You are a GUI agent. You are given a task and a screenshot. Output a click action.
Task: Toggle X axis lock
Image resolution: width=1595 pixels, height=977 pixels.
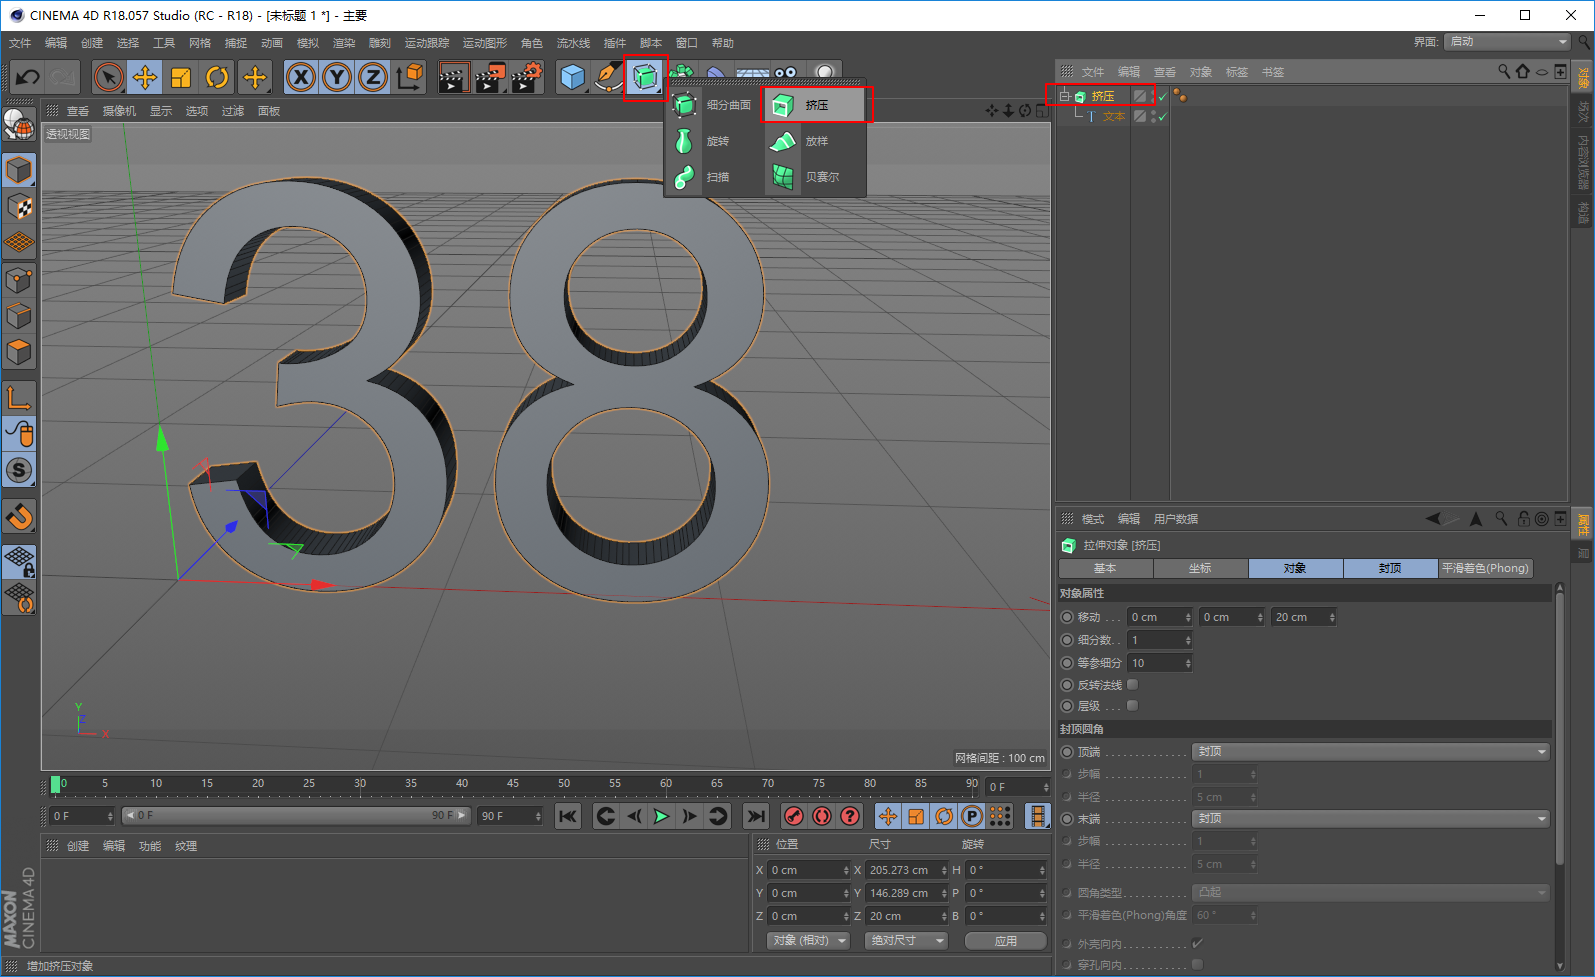pos(301,77)
